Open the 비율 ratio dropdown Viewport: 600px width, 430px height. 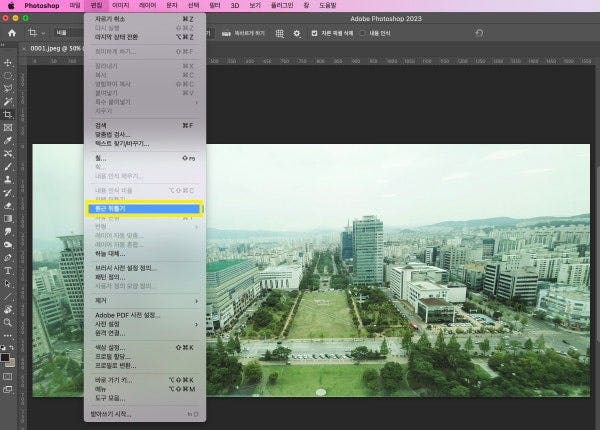(68, 33)
